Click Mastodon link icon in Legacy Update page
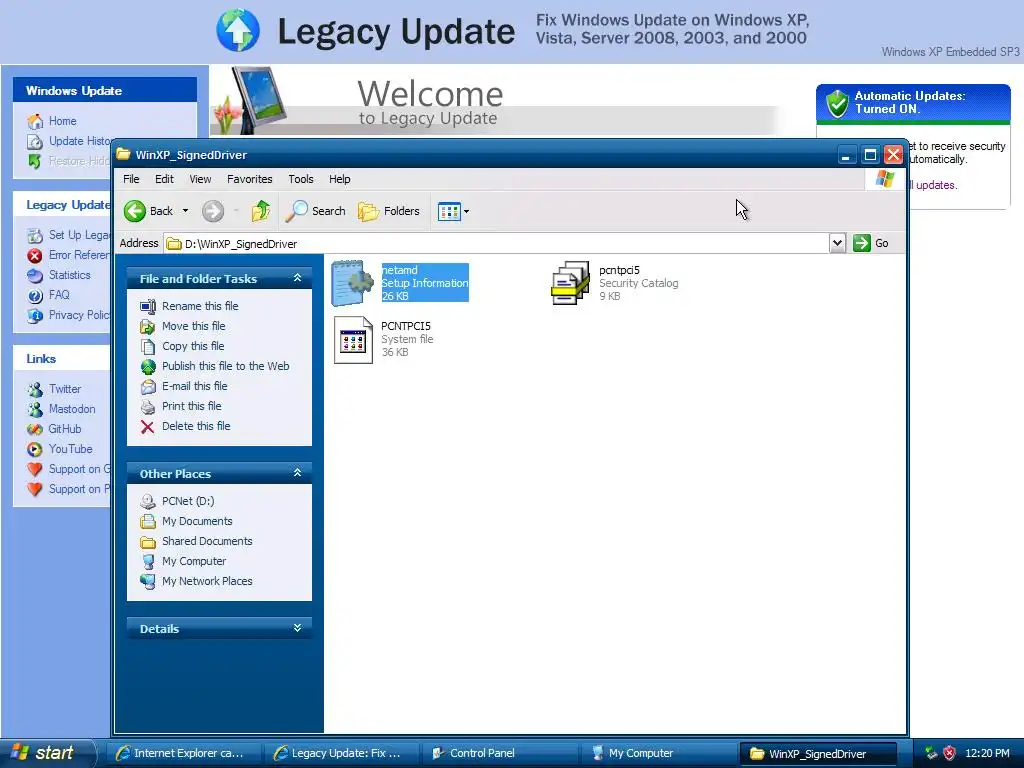The image size is (1024, 768). click(x=35, y=409)
